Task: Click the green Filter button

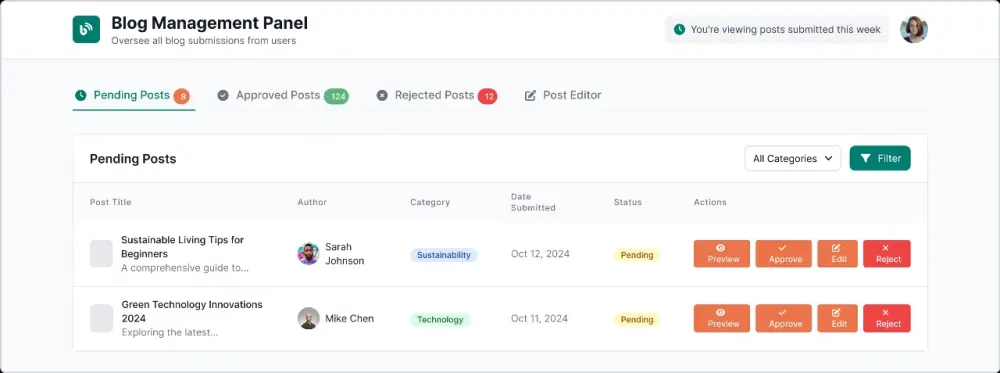Action: (x=880, y=158)
